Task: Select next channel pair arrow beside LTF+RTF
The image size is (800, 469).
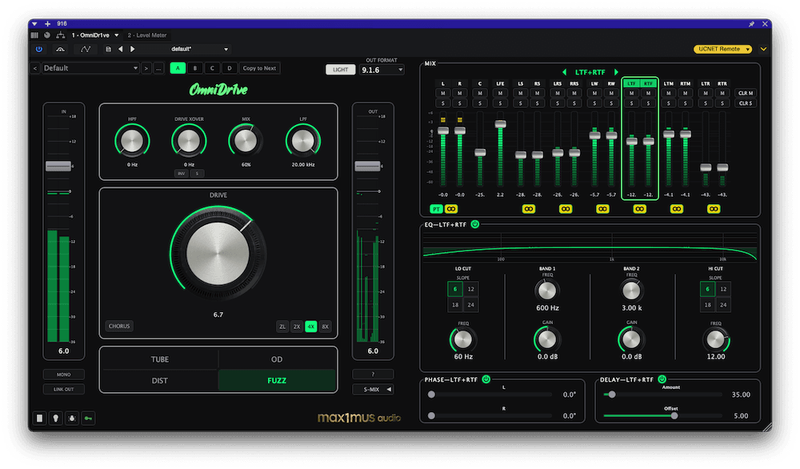Action: (x=616, y=72)
